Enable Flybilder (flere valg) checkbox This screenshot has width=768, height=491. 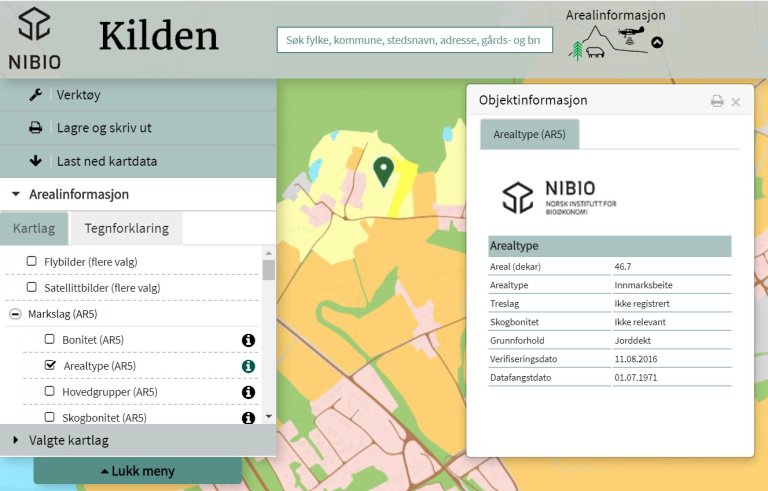31,261
